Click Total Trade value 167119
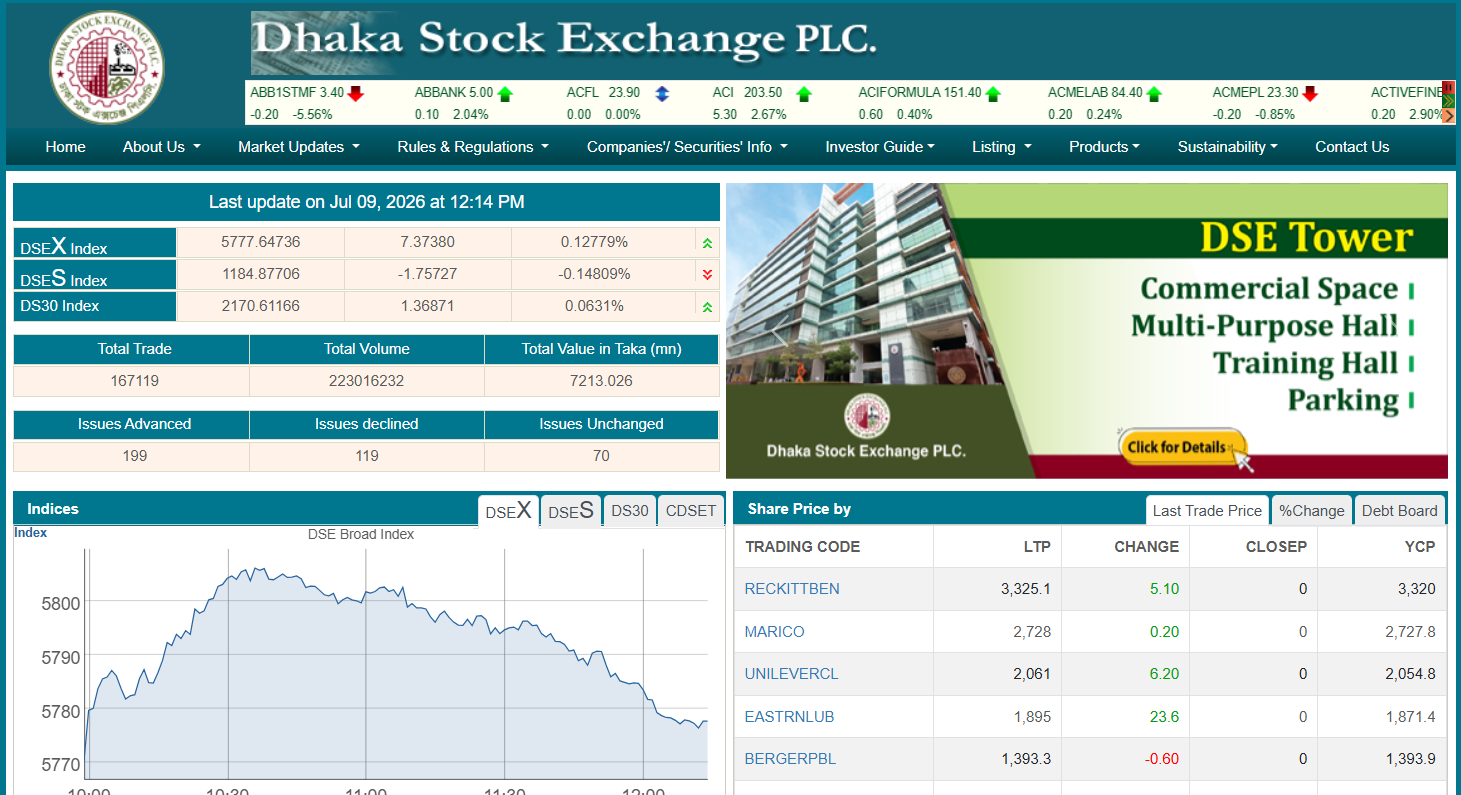 [135, 381]
